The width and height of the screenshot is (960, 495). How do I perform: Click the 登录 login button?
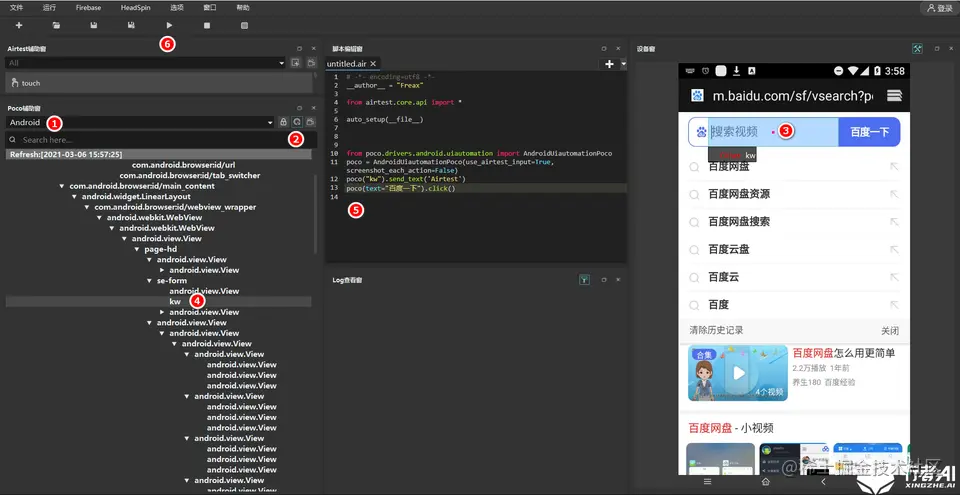click(939, 9)
